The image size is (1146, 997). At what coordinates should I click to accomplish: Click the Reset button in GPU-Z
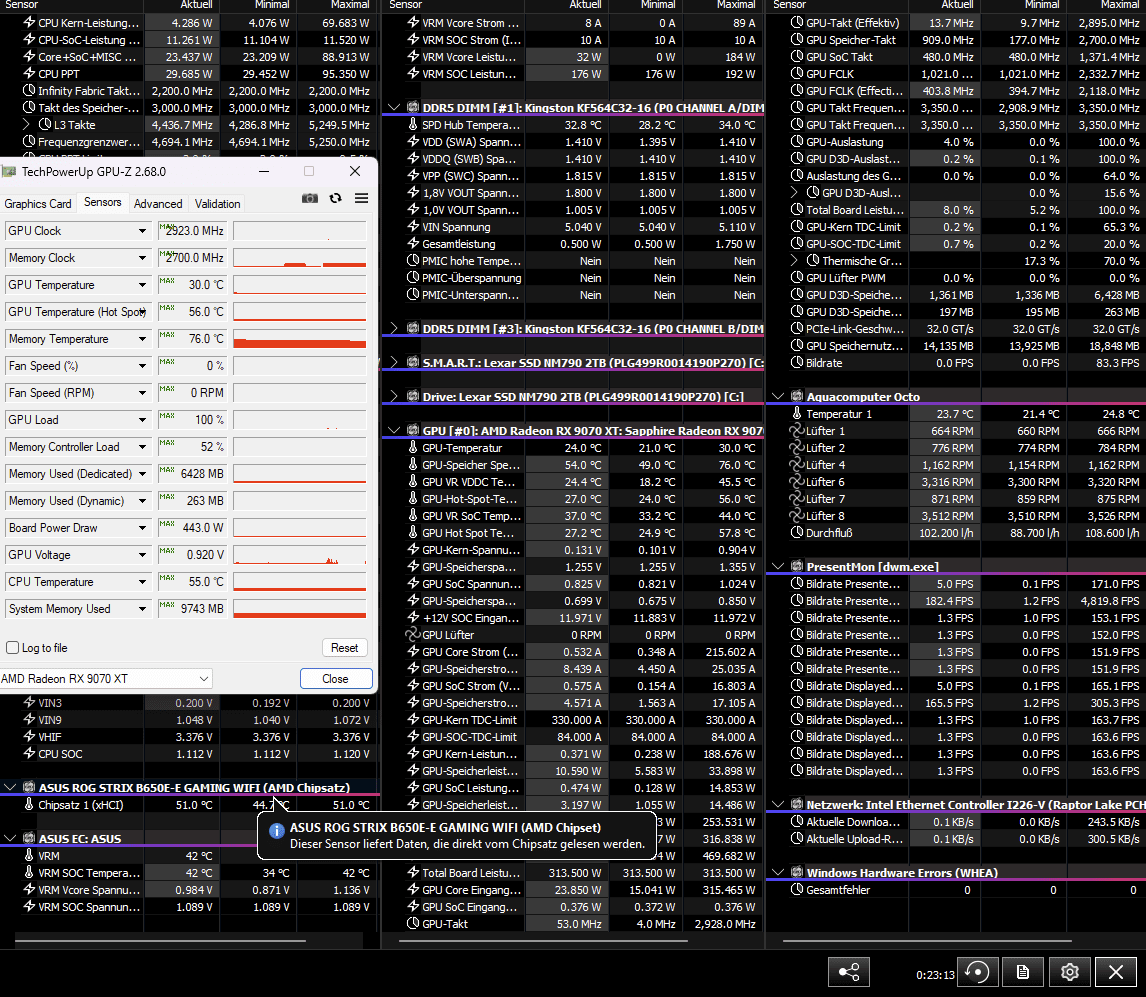(344, 648)
